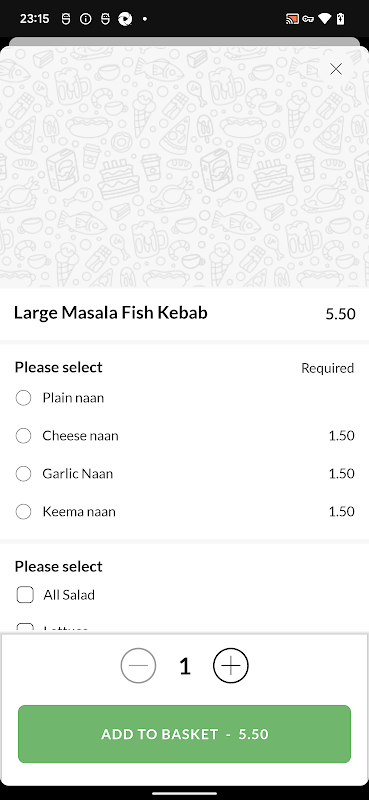Tap the VPN key status icon
The width and height of the screenshot is (369, 800).
click(x=308, y=19)
